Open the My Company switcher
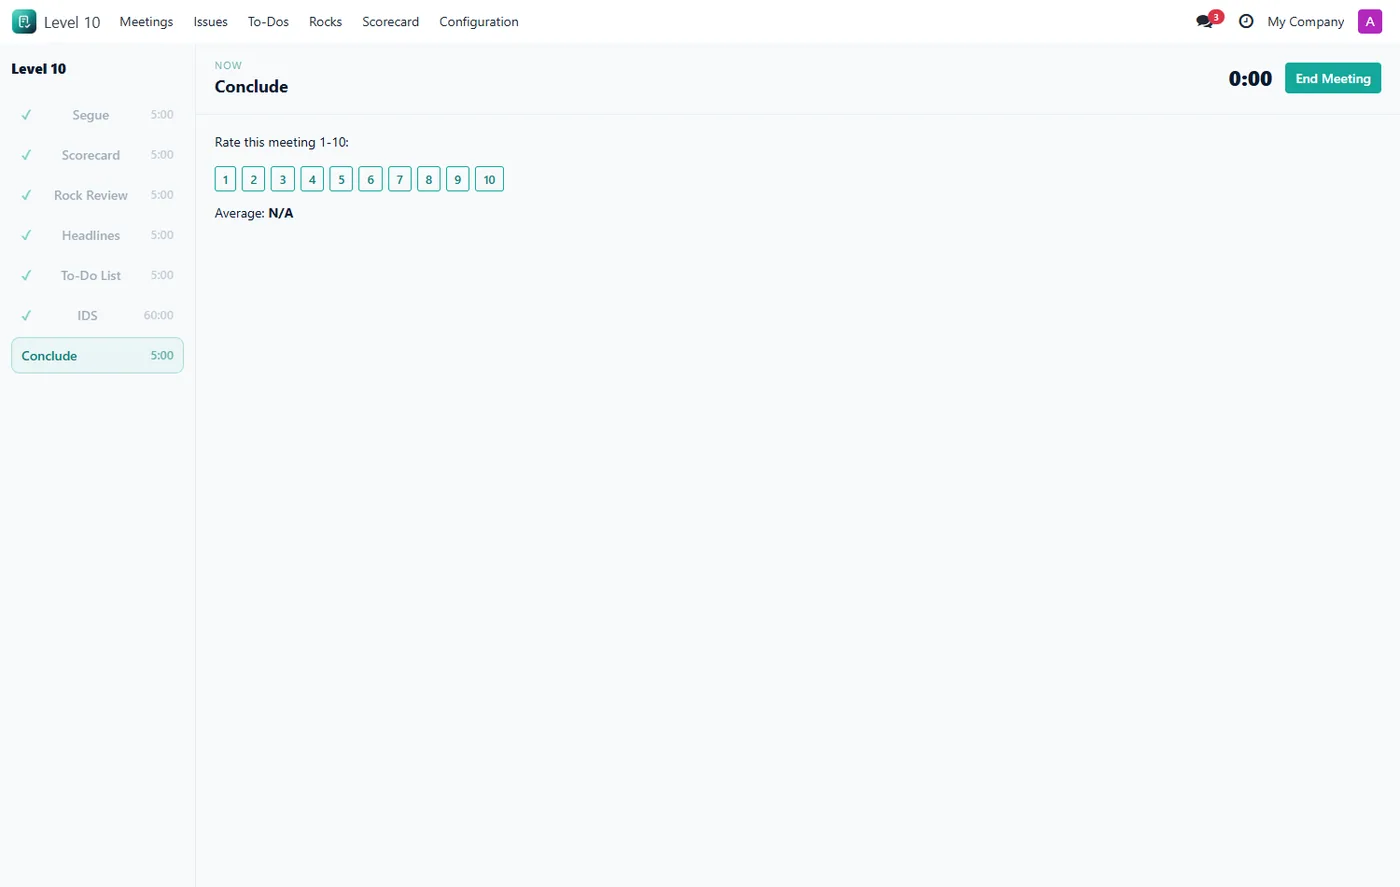 (x=1305, y=21)
